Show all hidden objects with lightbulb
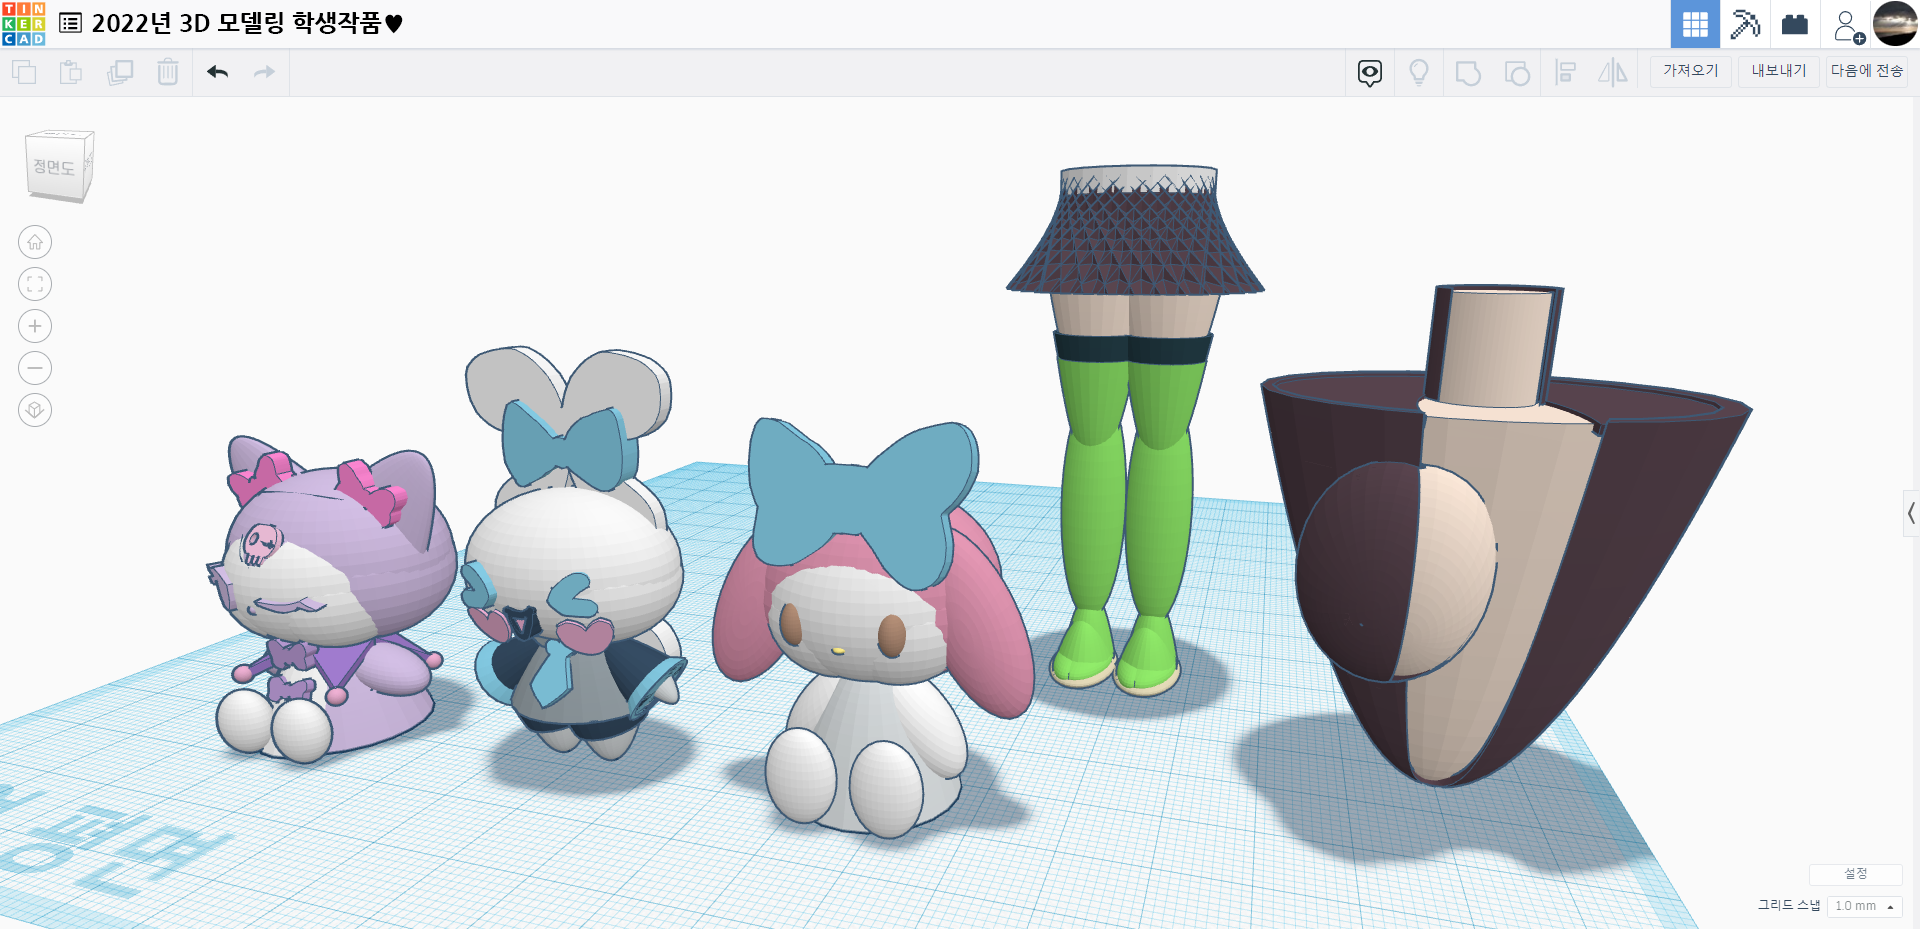The image size is (1920, 929). click(1419, 73)
